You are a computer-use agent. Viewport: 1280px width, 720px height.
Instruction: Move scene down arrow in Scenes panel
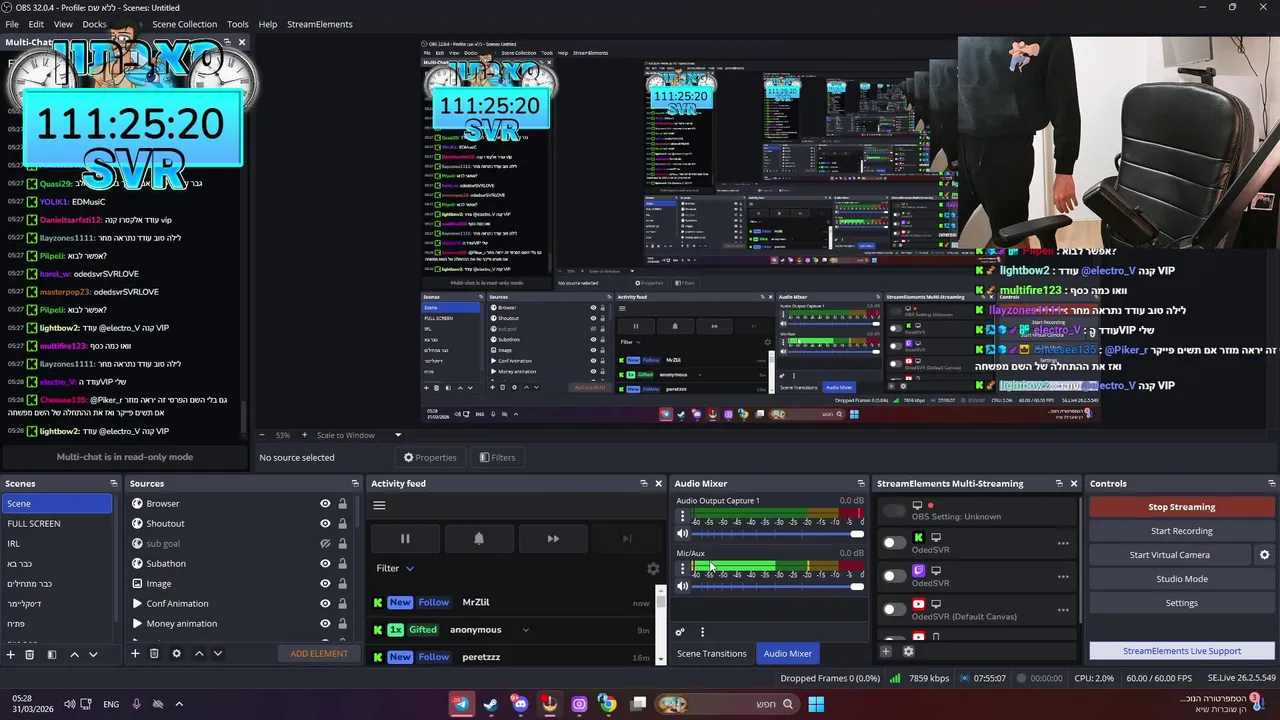93,654
